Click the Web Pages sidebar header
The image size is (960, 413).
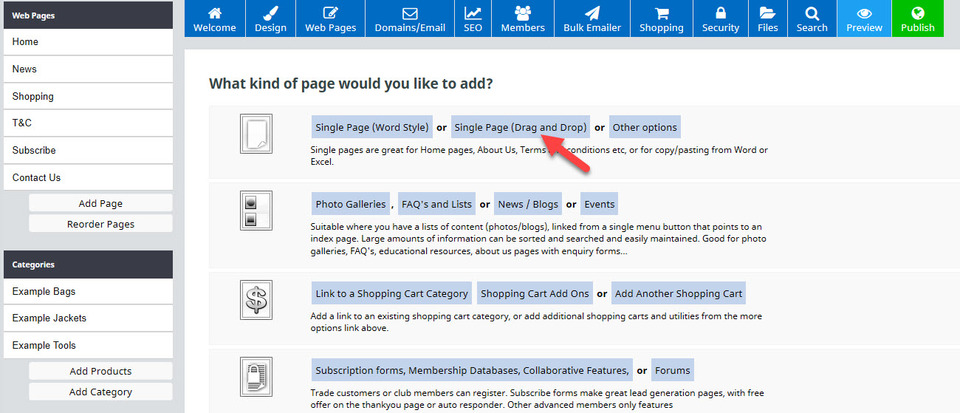88,15
